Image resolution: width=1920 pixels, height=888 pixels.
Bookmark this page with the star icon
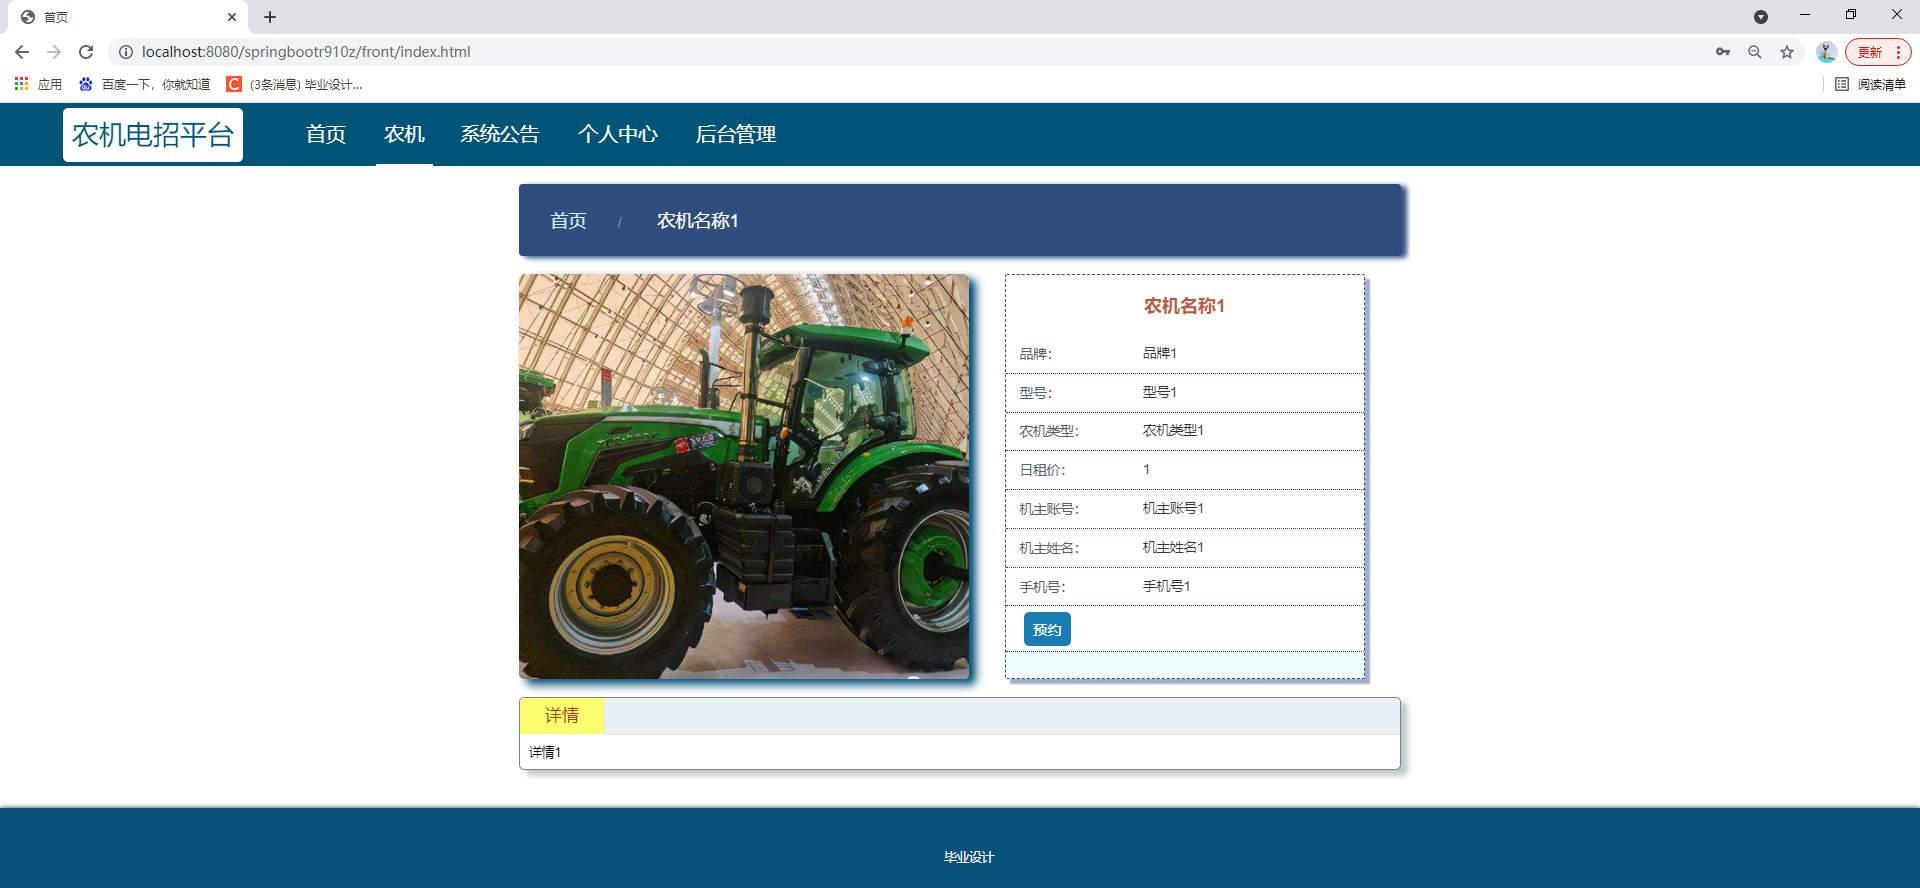tap(1787, 52)
